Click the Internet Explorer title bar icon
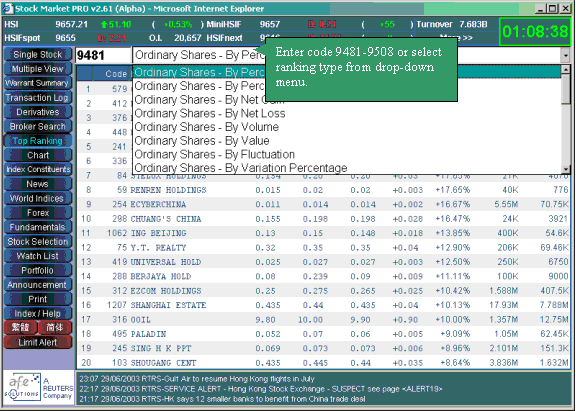 coord(8,8)
